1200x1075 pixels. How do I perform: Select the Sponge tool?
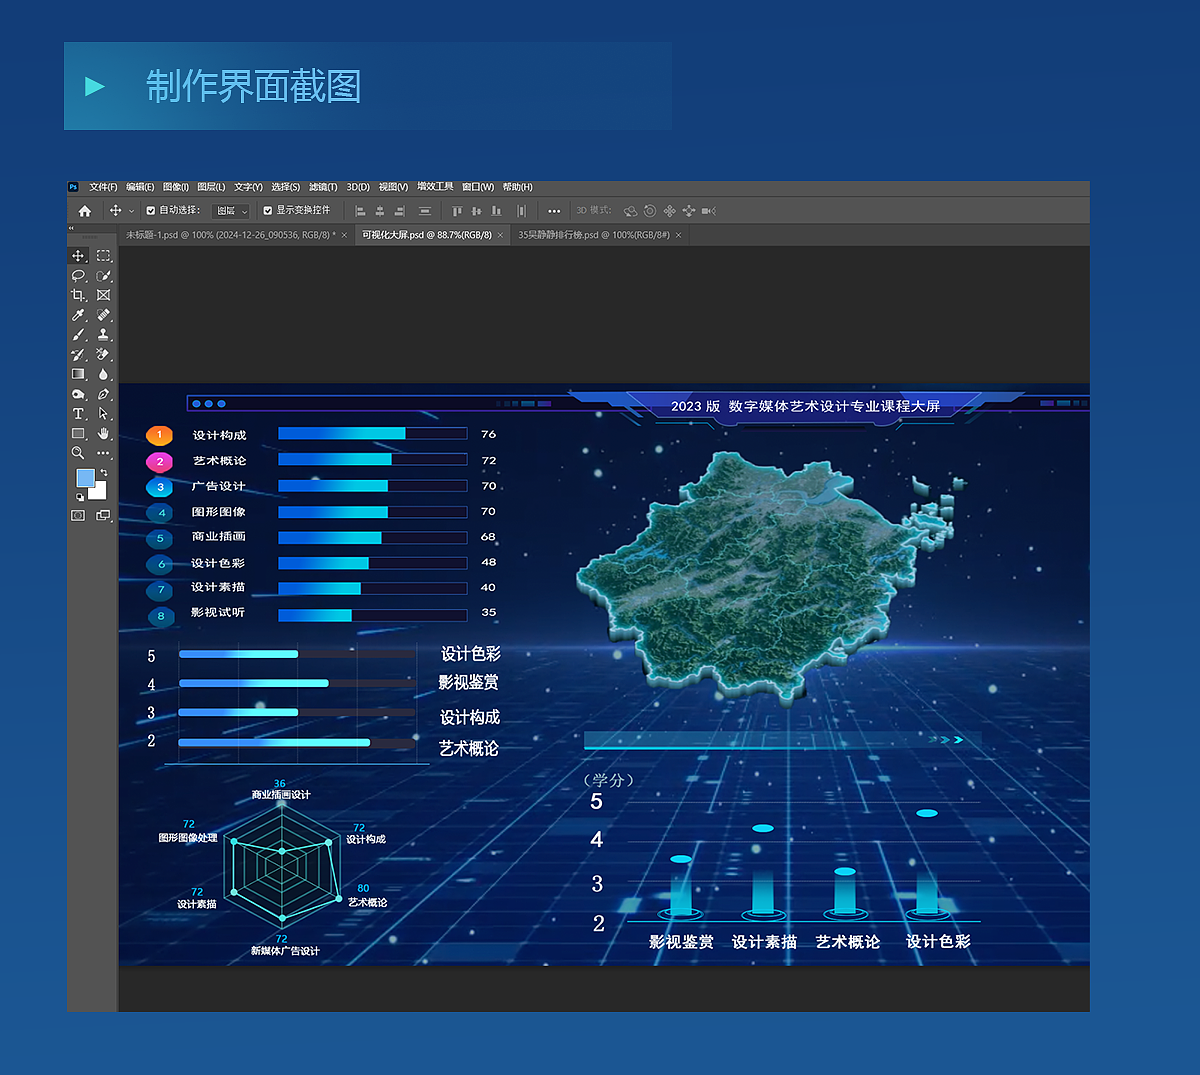pyautogui.click(x=78, y=394)
